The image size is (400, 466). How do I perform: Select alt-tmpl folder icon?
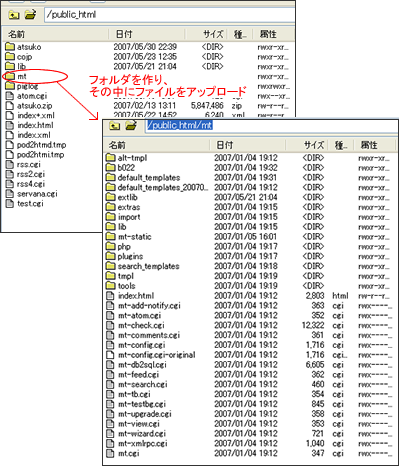pyautogui.click(x=111, y=158)
